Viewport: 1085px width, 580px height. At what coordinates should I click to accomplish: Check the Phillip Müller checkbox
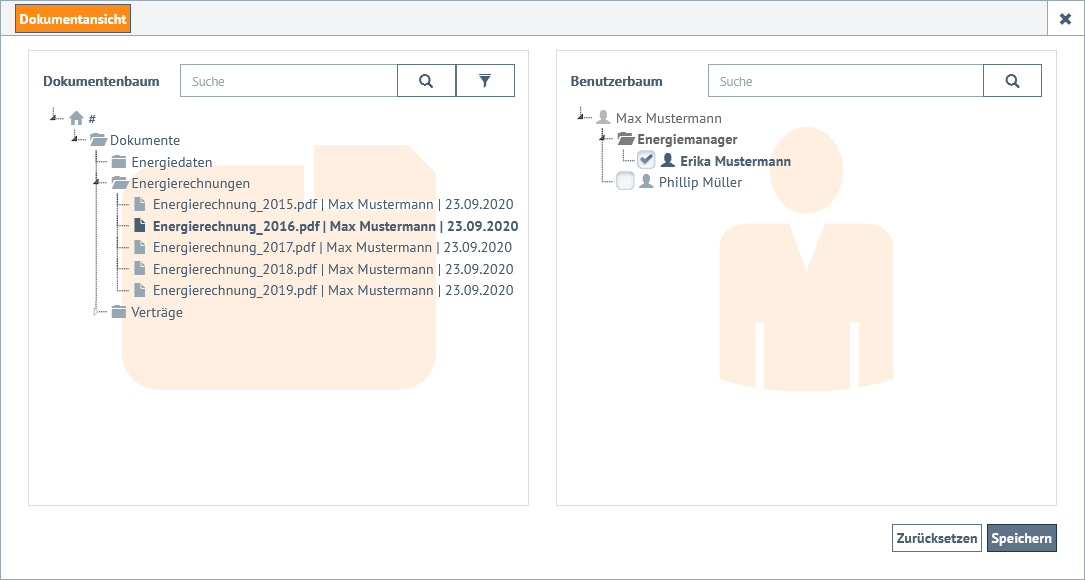coord(625,182)
